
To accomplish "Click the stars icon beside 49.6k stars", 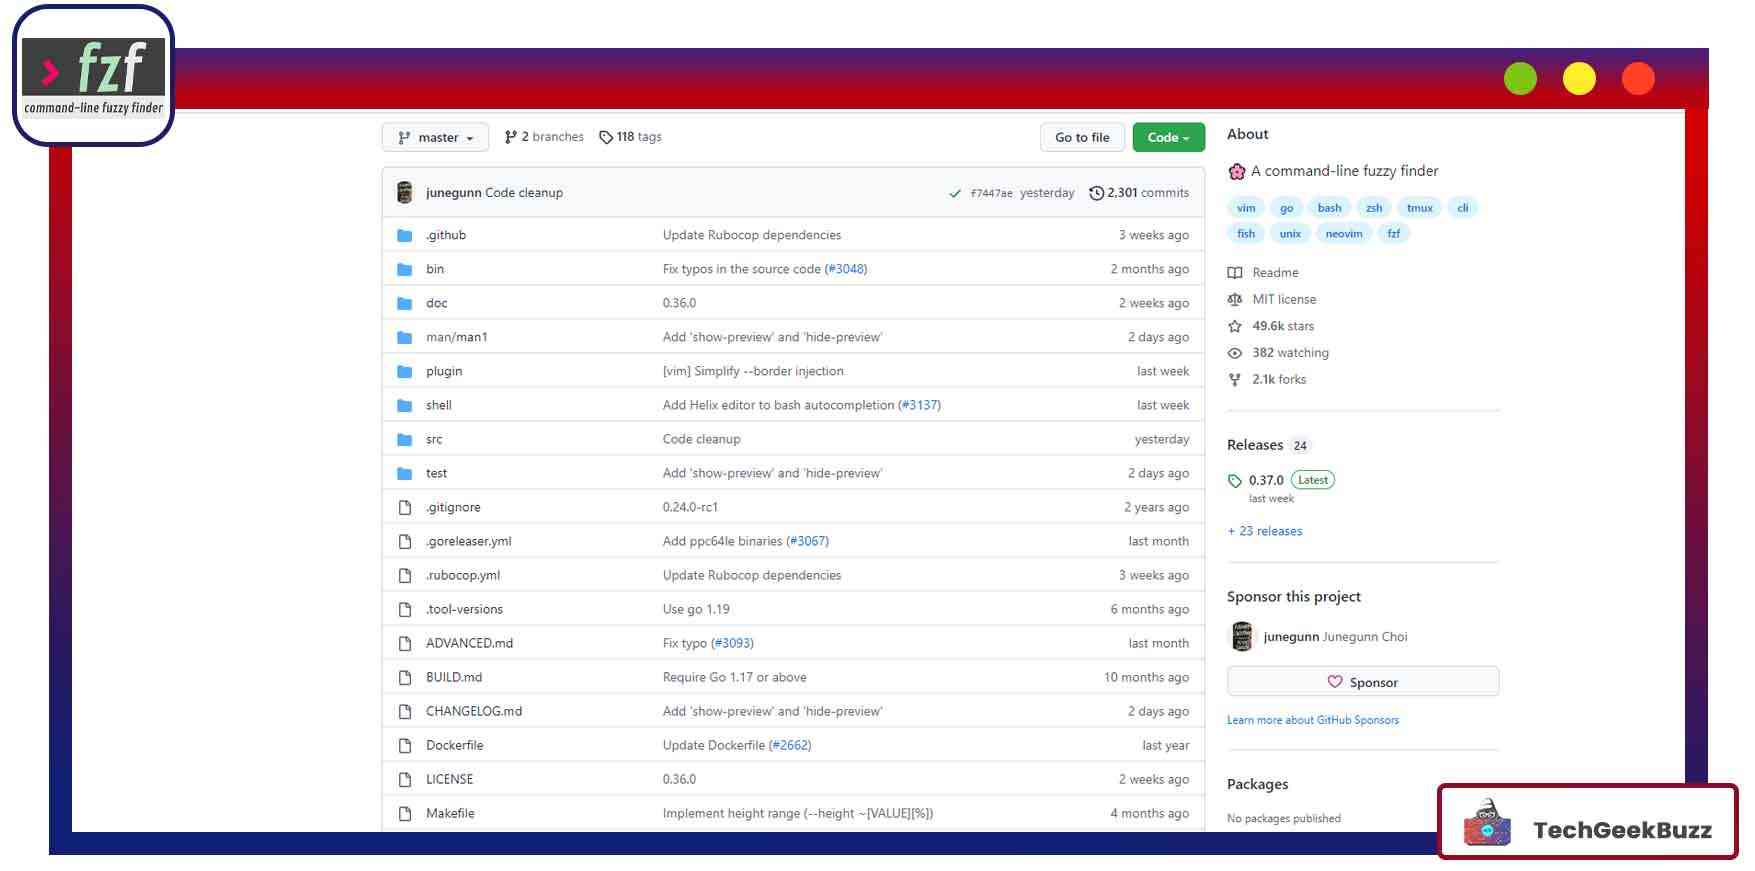I will pyautogui.click(x=1235, y=326).
